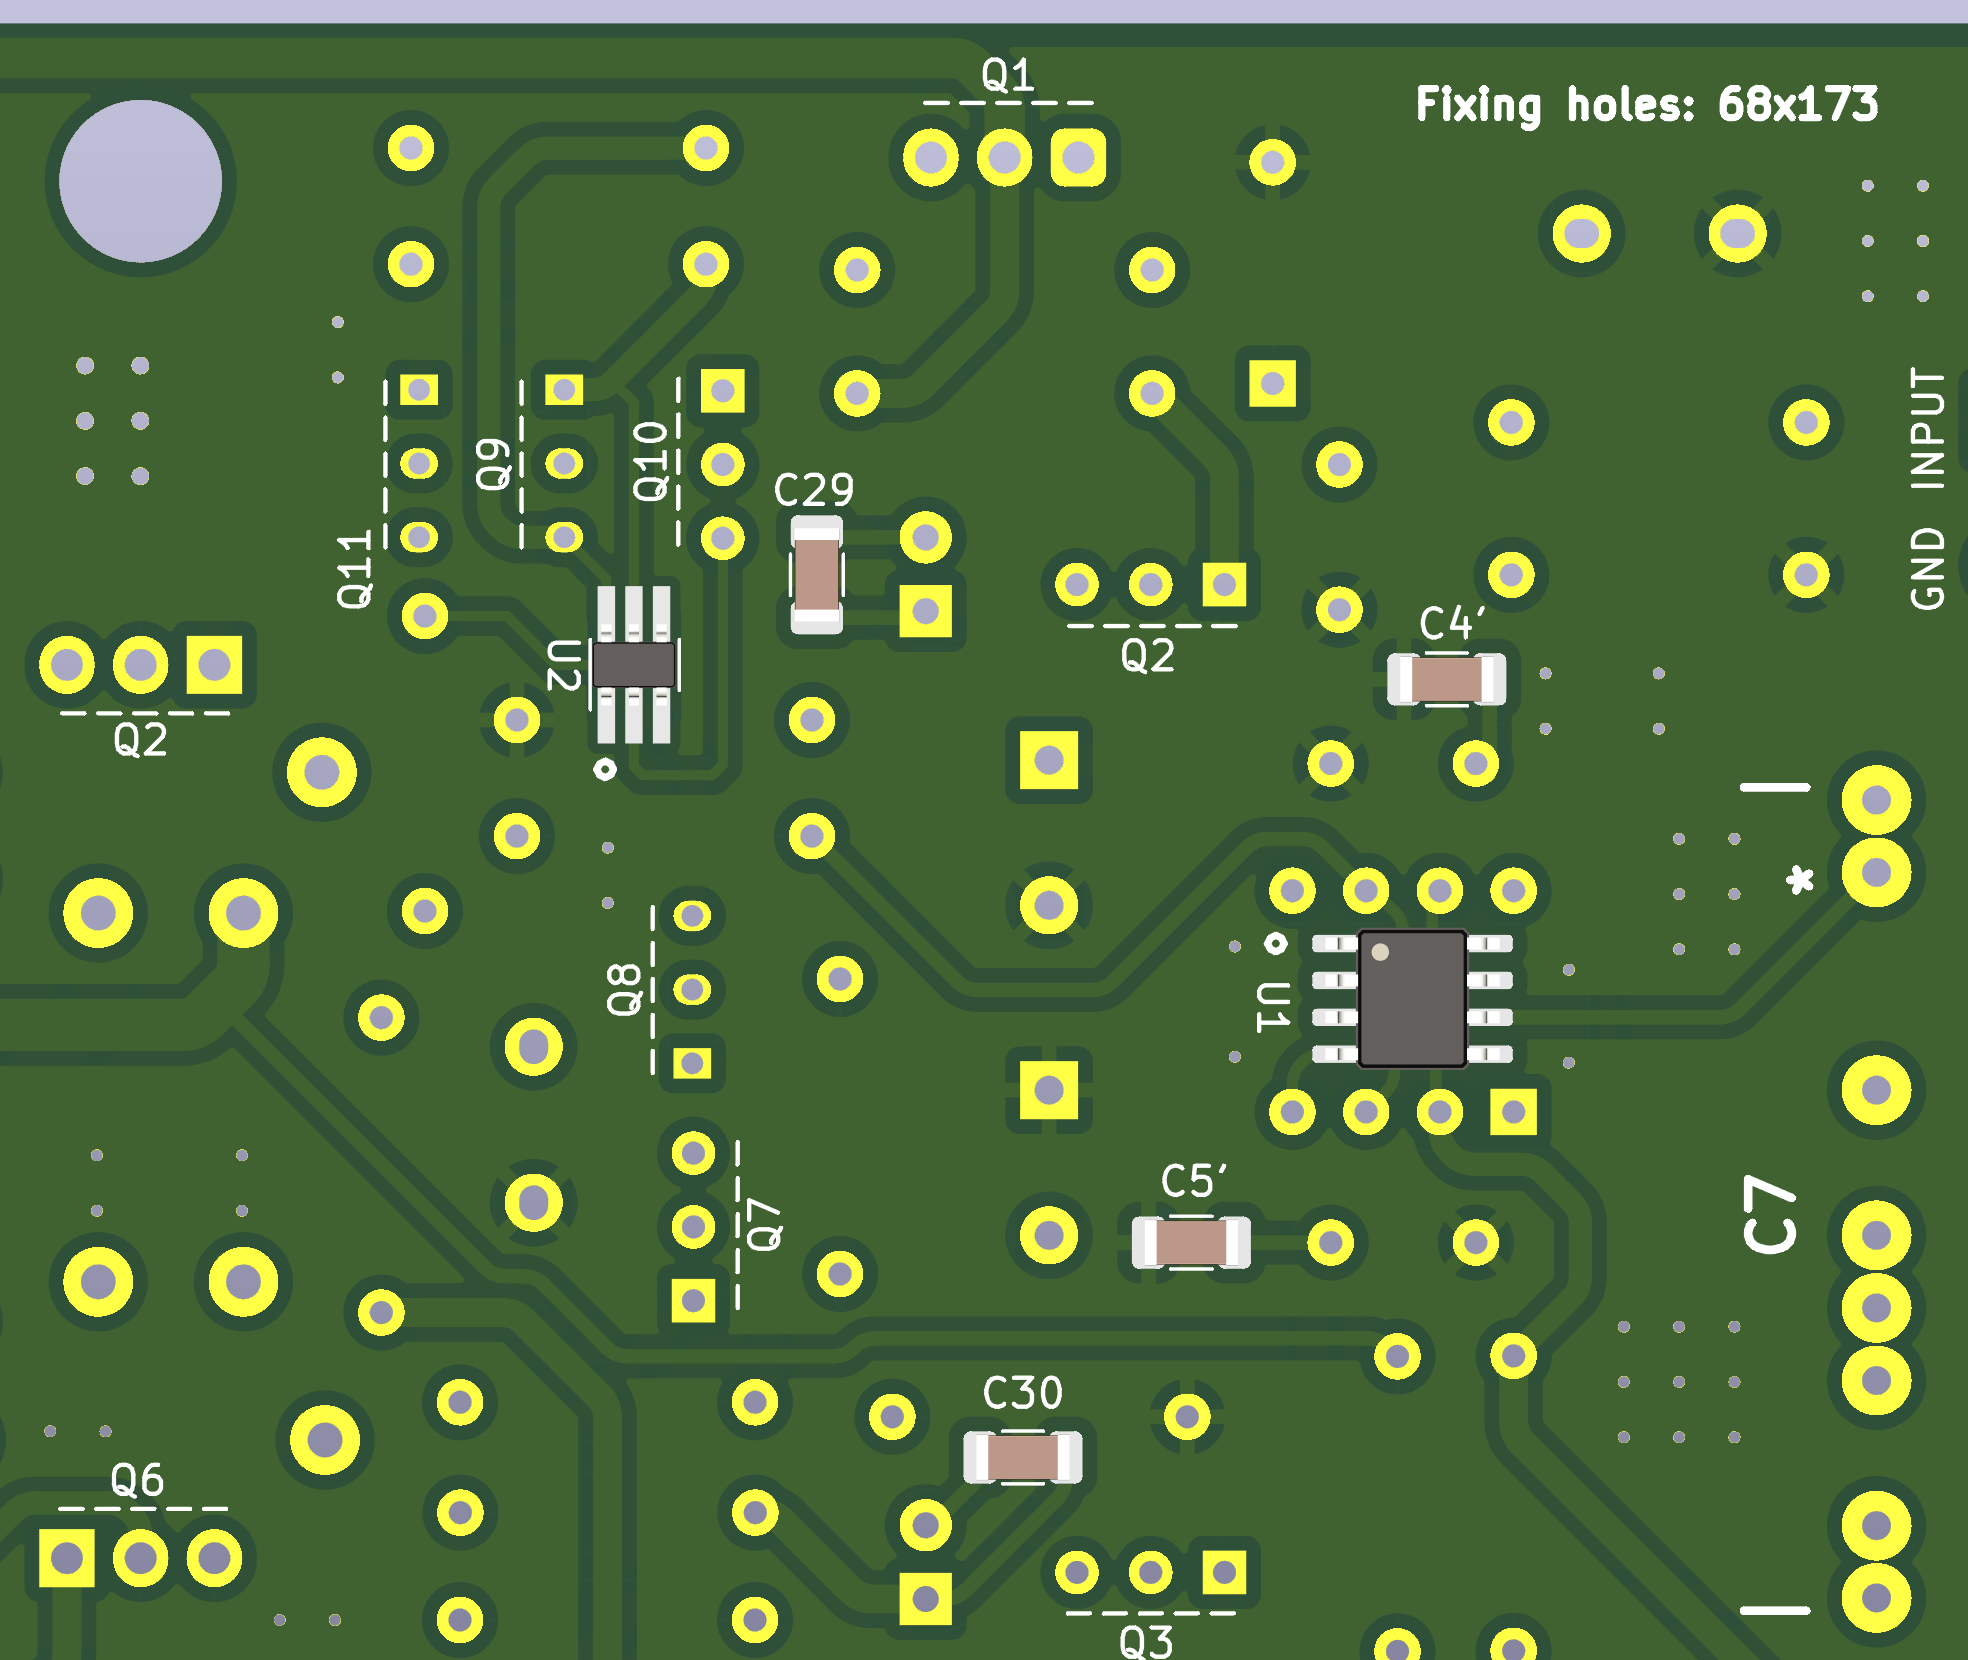Select the U2 six-pin chip body
This screenshot has height=1660, width=1968.
point(634,665)
